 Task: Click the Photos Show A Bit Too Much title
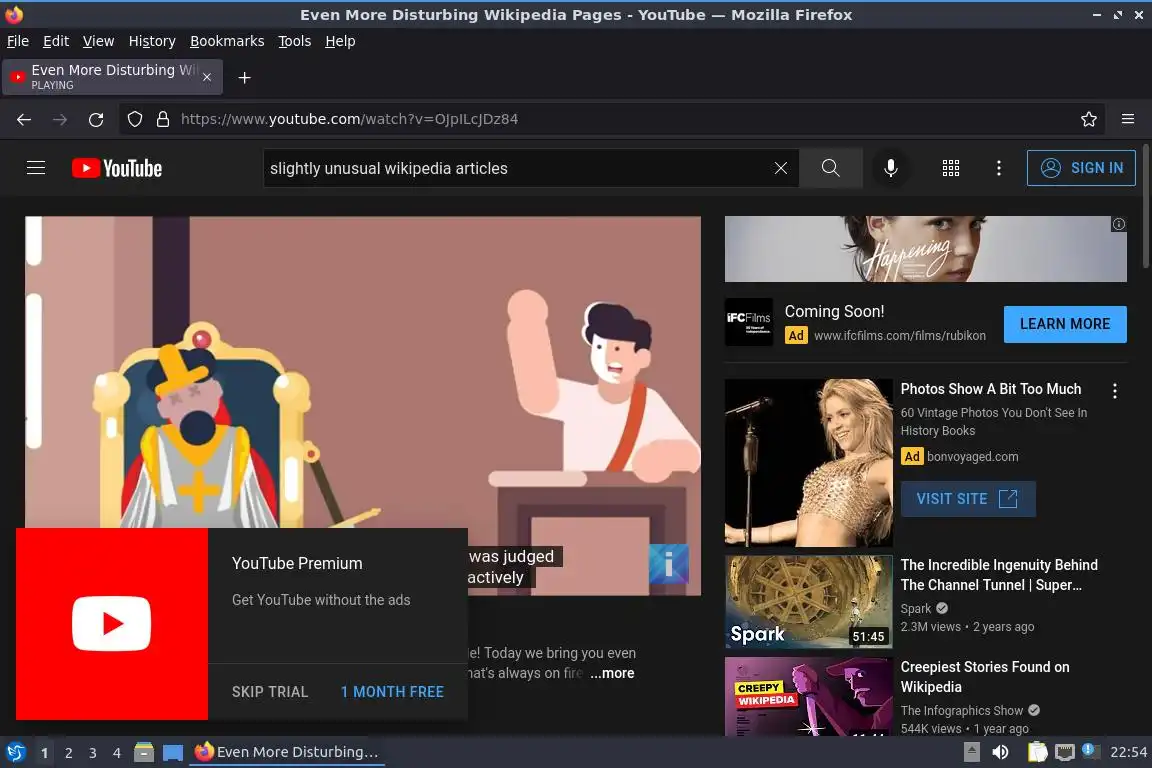click(990, 389)
